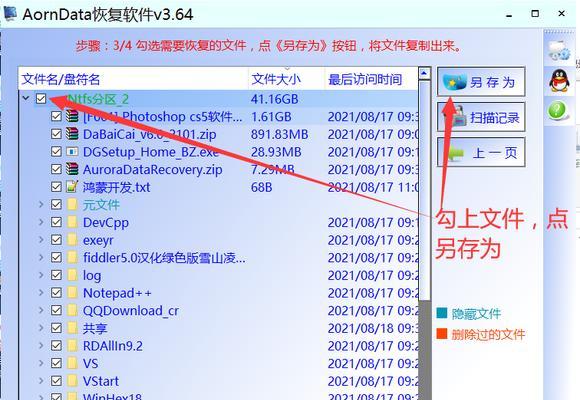Click the DGSetup_Home_BZ.exe file icon
This screenshot has height=400, width=580.
72,152
